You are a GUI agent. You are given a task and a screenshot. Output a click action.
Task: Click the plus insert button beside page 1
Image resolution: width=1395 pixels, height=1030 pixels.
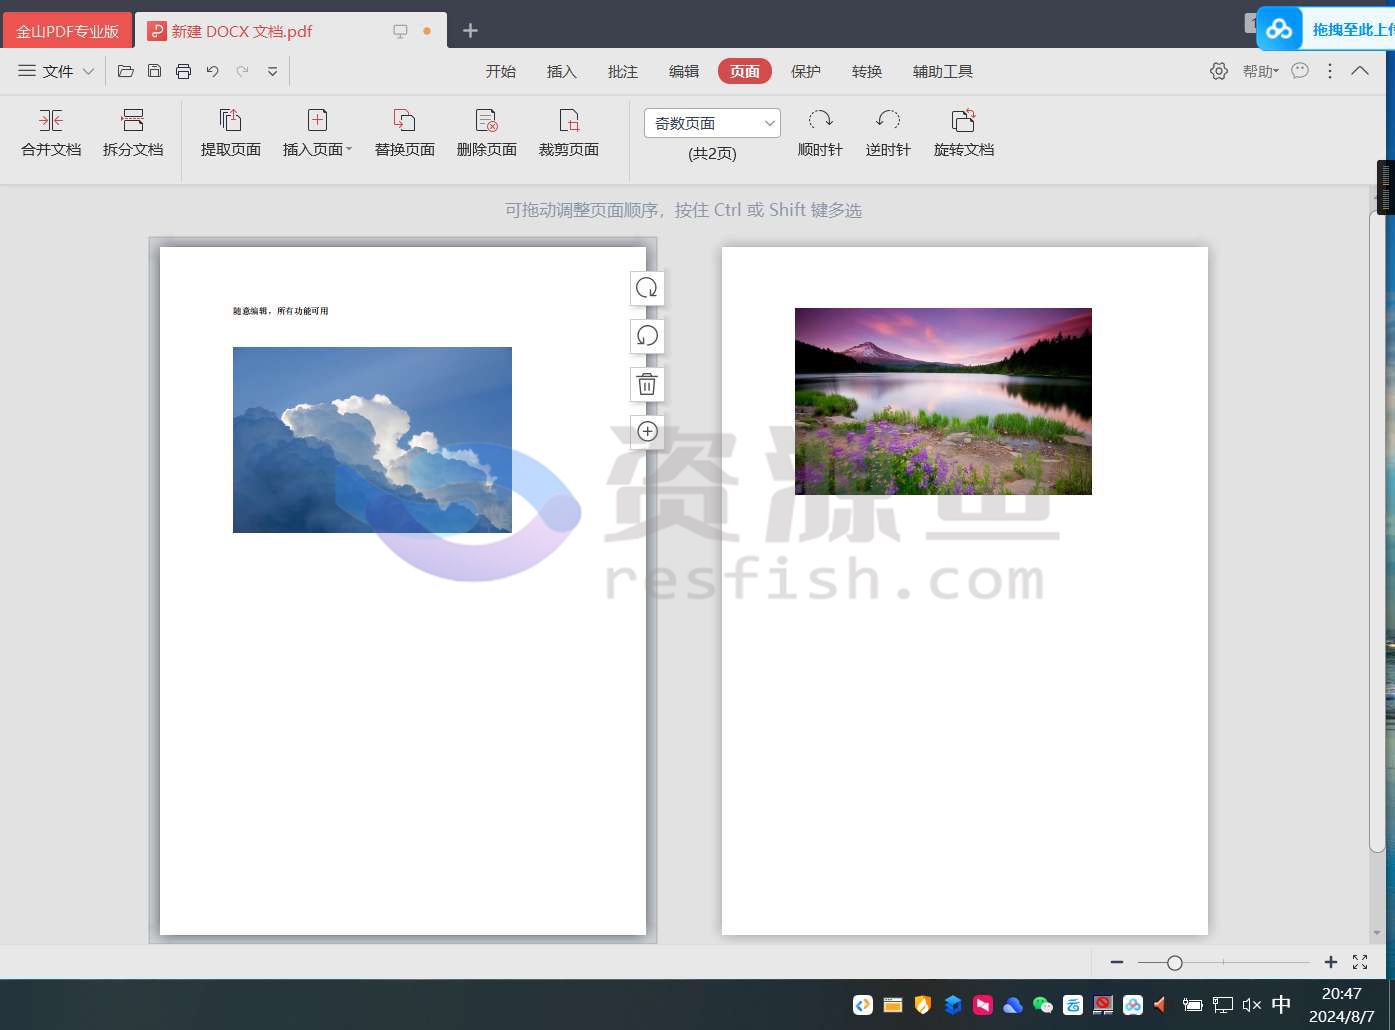pyautogui.click(x=647, y=432)
